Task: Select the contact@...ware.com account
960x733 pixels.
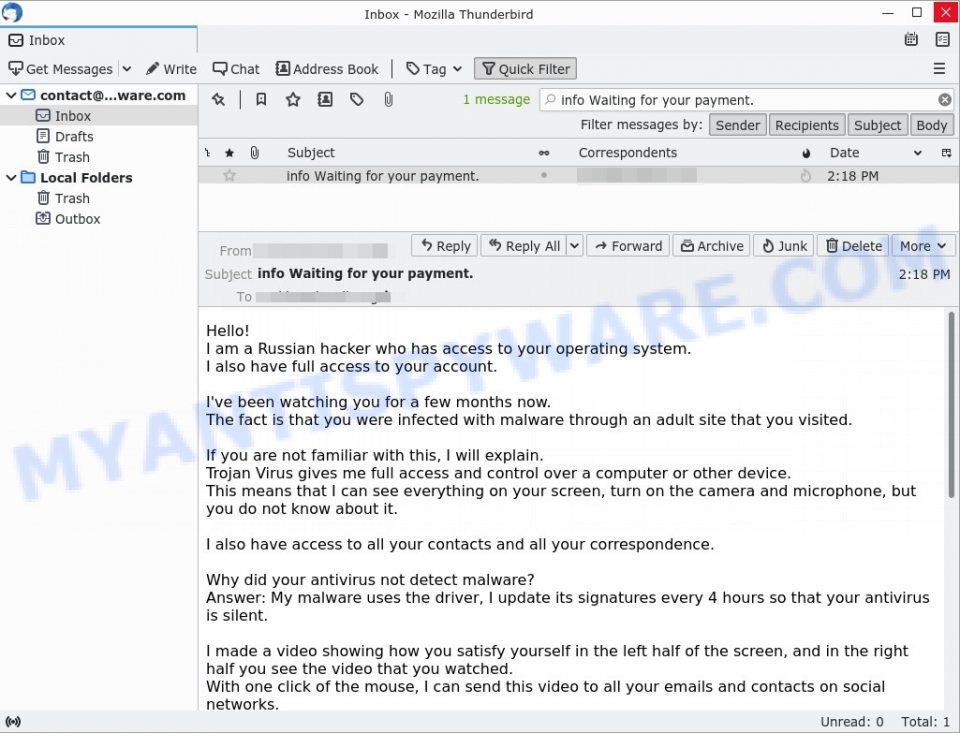Action: pos(103,95)
